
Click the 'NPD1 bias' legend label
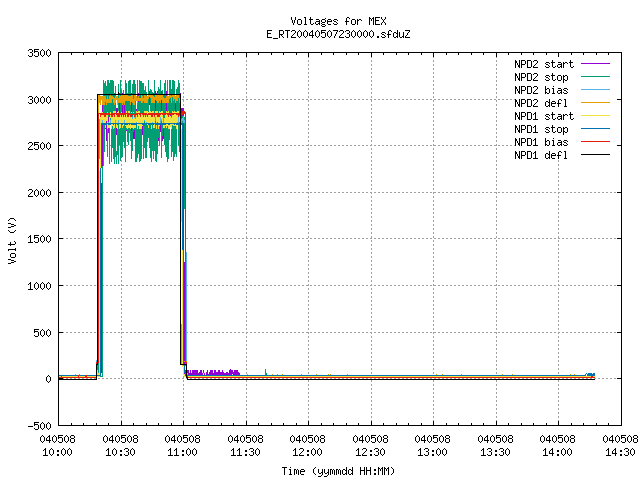(x=541, y=142)
